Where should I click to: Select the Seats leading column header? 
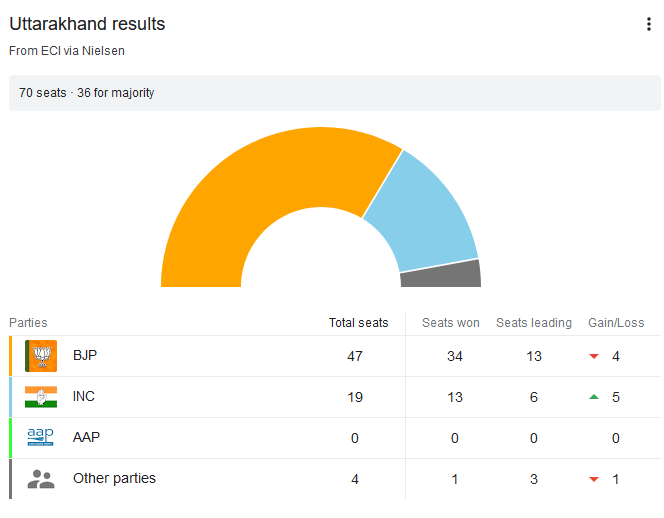pyautogui.click(x=534, y=323)
